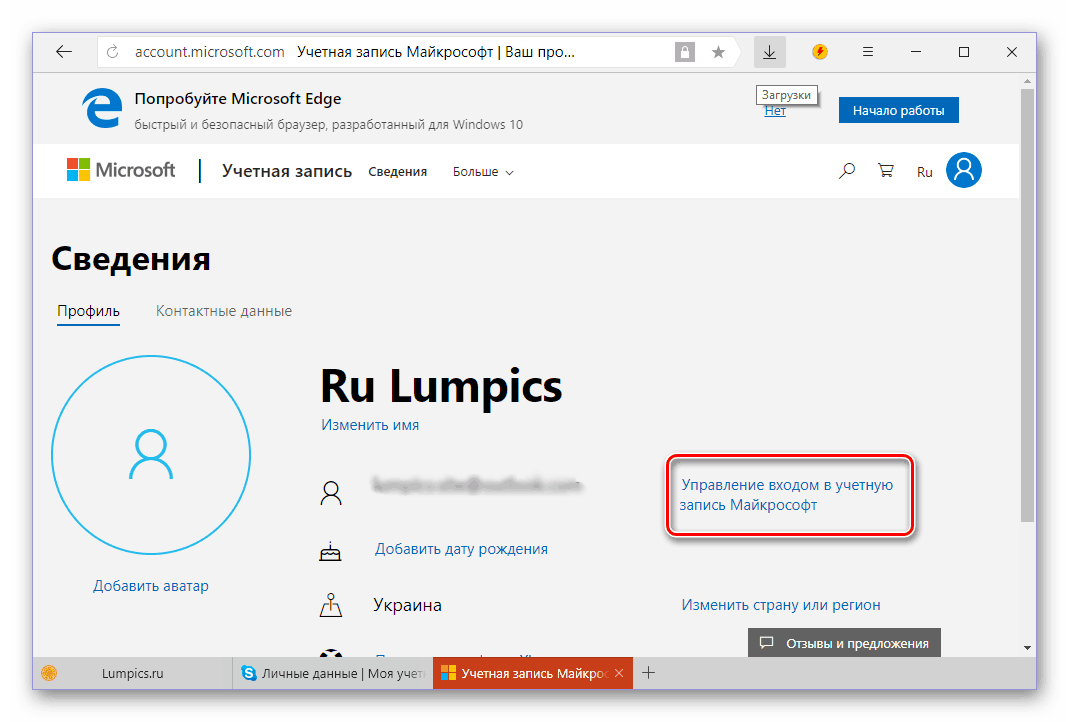Image resolution: width=1069 pixels, height=722 pixels.
Task: Click Добавить дату рождения link
Action: (x=461, y=549)
